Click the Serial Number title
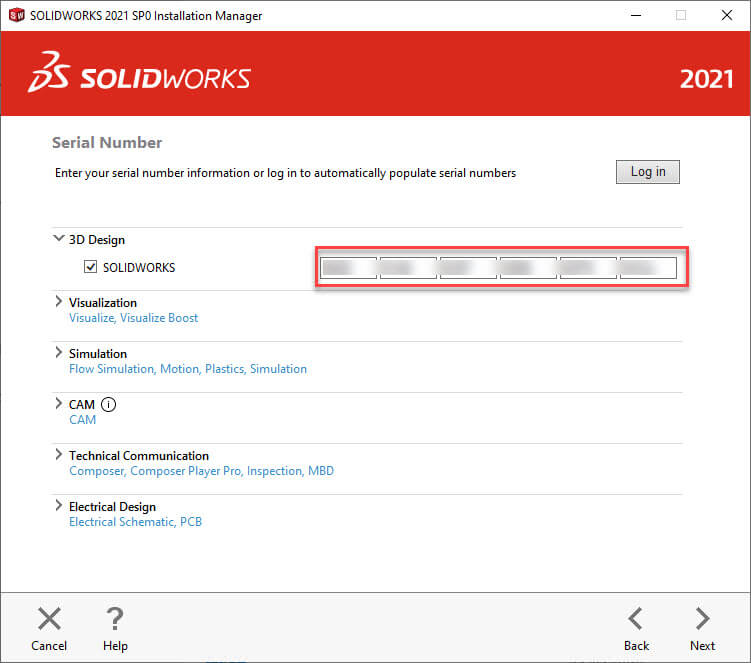Viewport: 751px width, 663px height. [107, 143]
